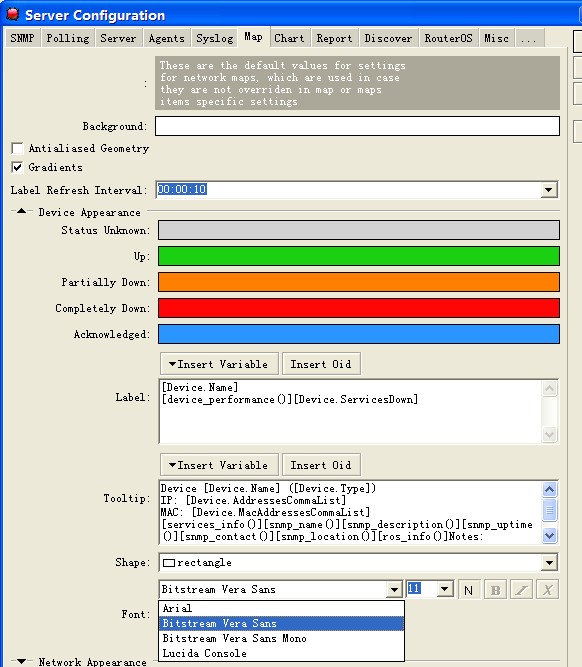Open the font name dropdown arrow
This screenshot has width=582, height=667.
(x=394, y=590)
